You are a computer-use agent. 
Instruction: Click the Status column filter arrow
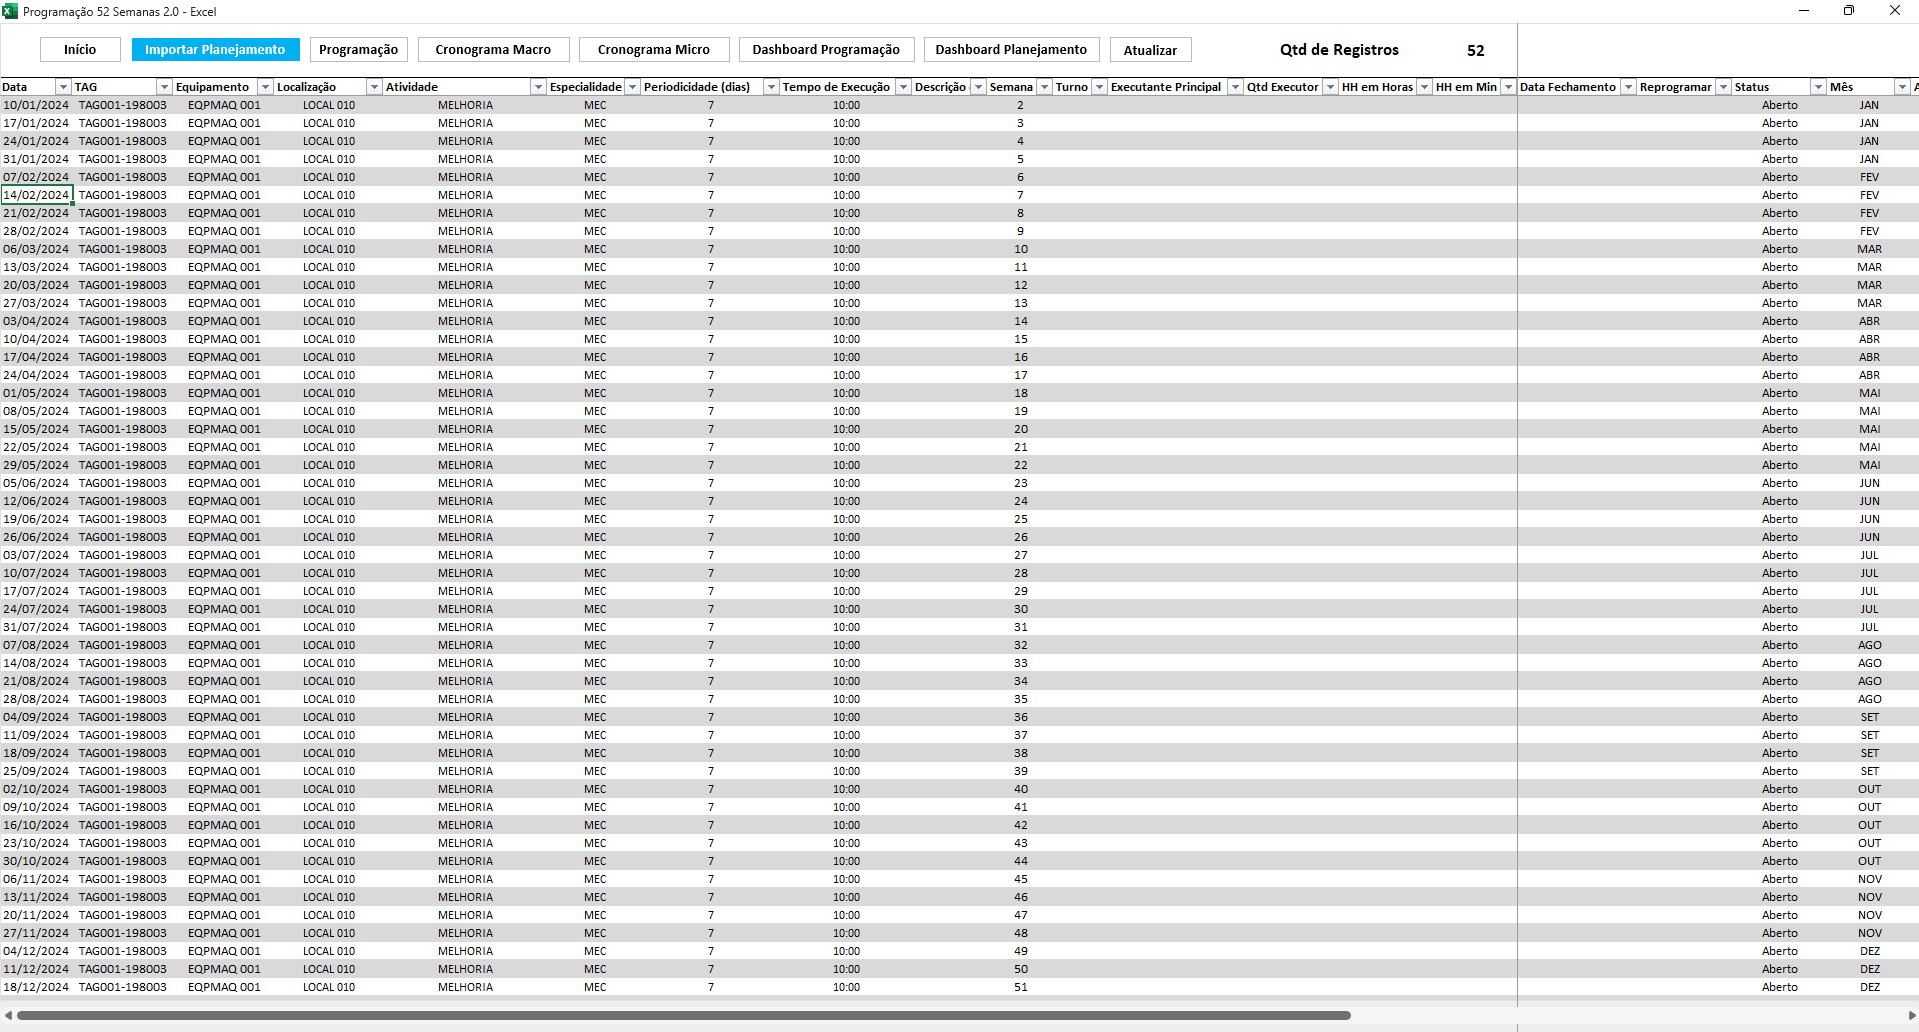click(1818, 87)
